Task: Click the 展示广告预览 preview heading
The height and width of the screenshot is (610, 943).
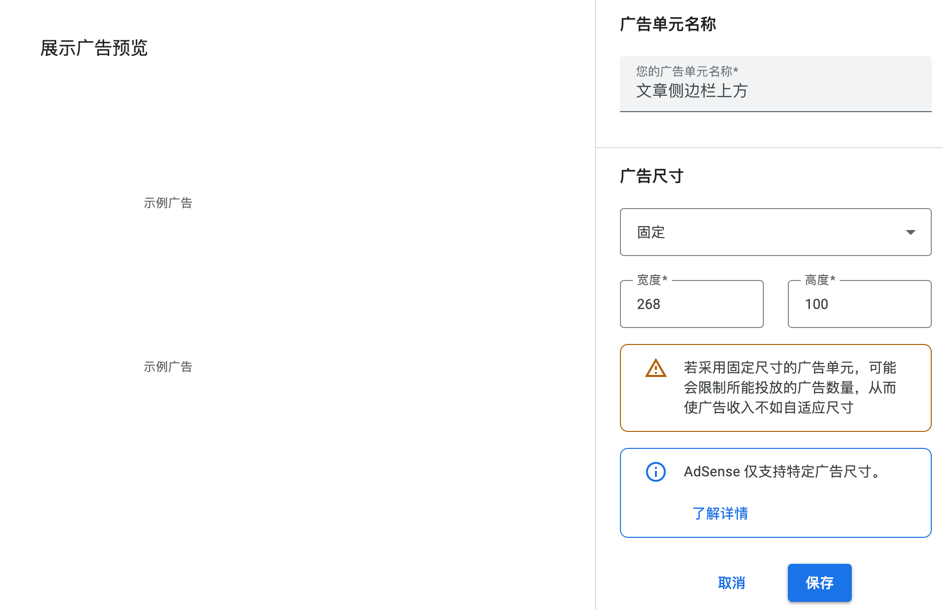Action: [93, 47]
